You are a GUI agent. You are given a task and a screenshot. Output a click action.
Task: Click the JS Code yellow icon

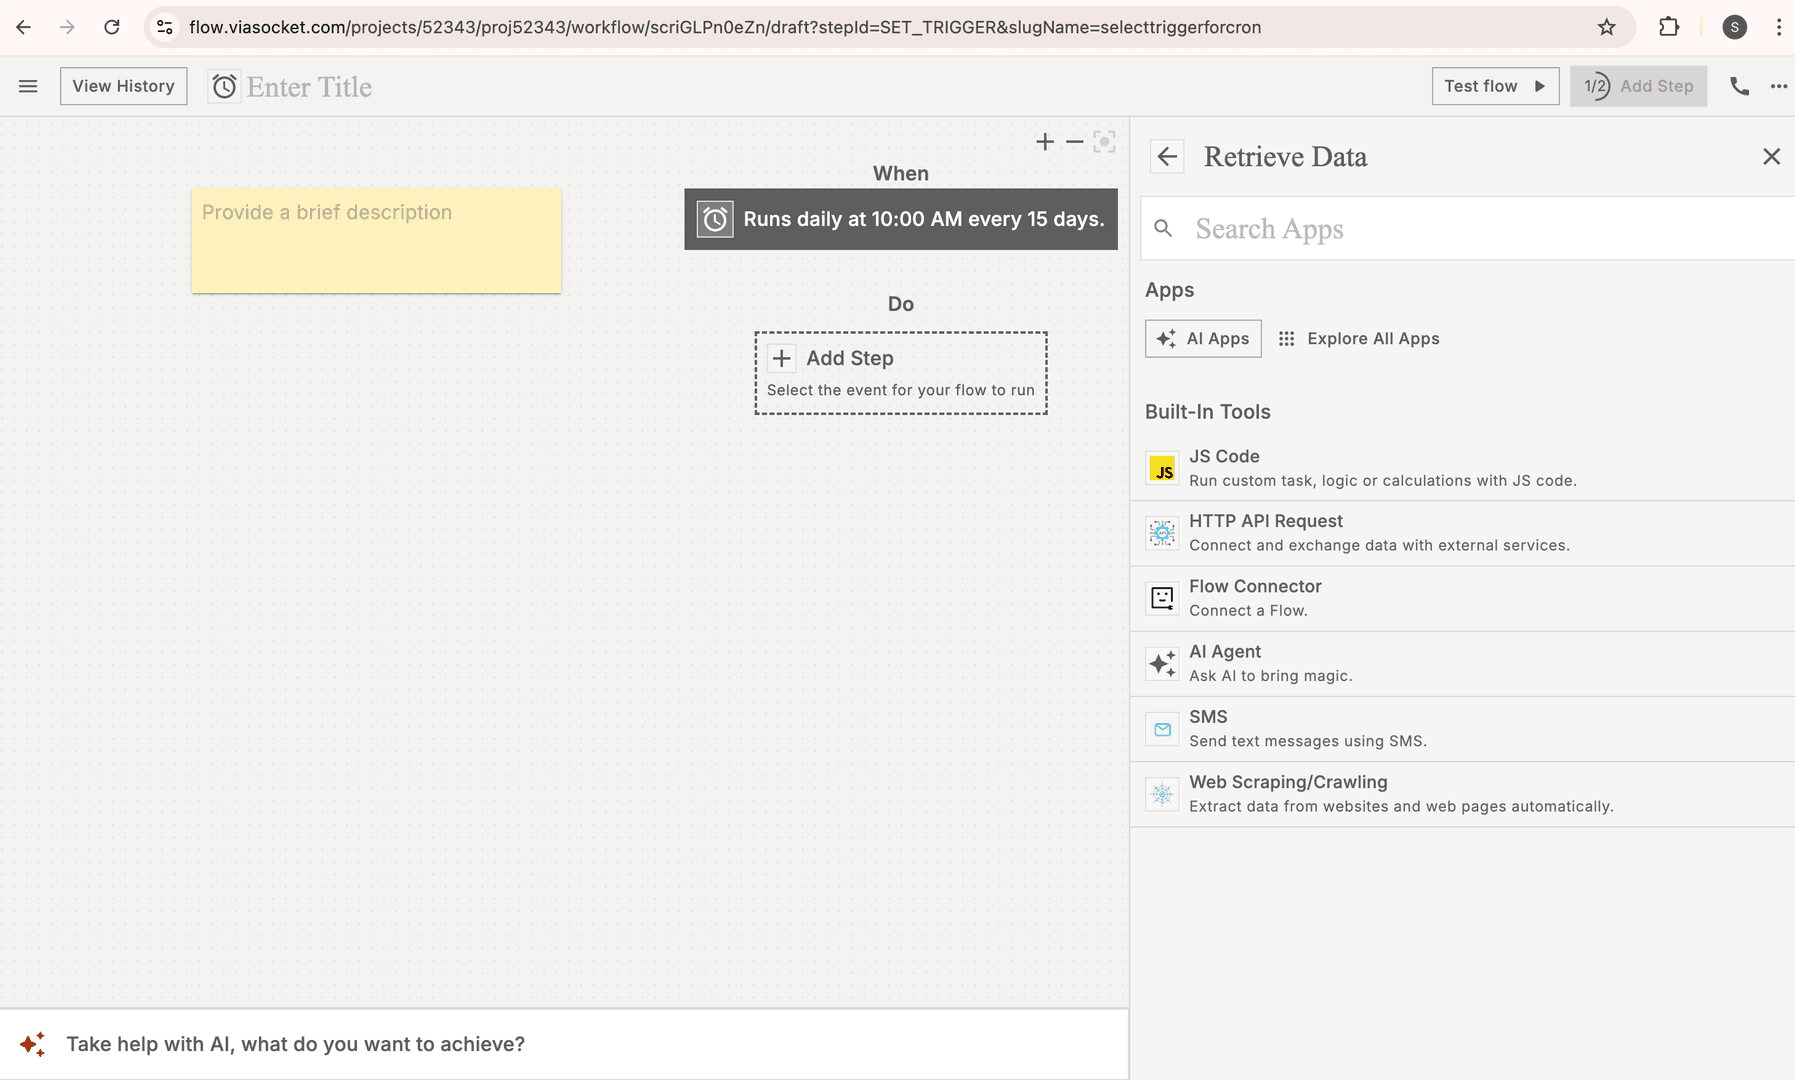pos(1162,469)
